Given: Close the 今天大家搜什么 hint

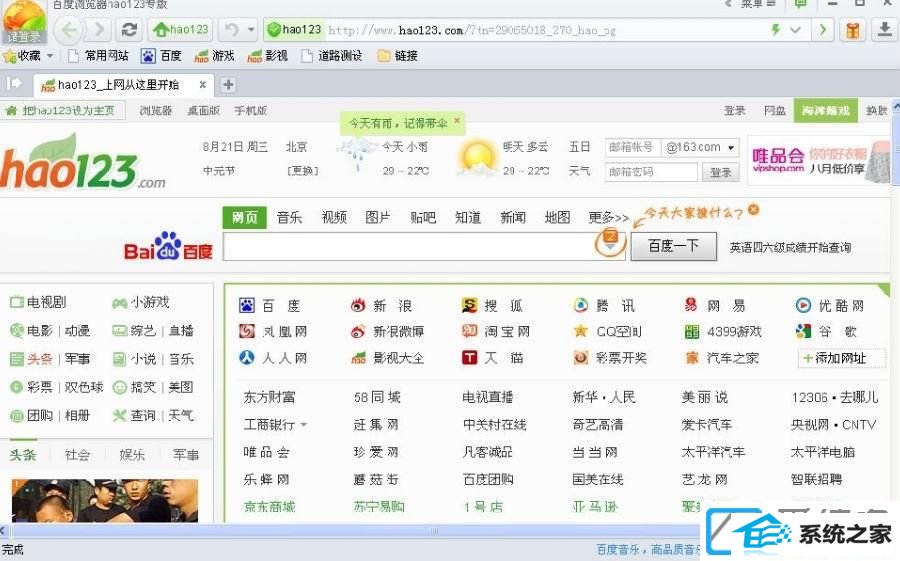Looking at the screenshot, I should point(753,210).
